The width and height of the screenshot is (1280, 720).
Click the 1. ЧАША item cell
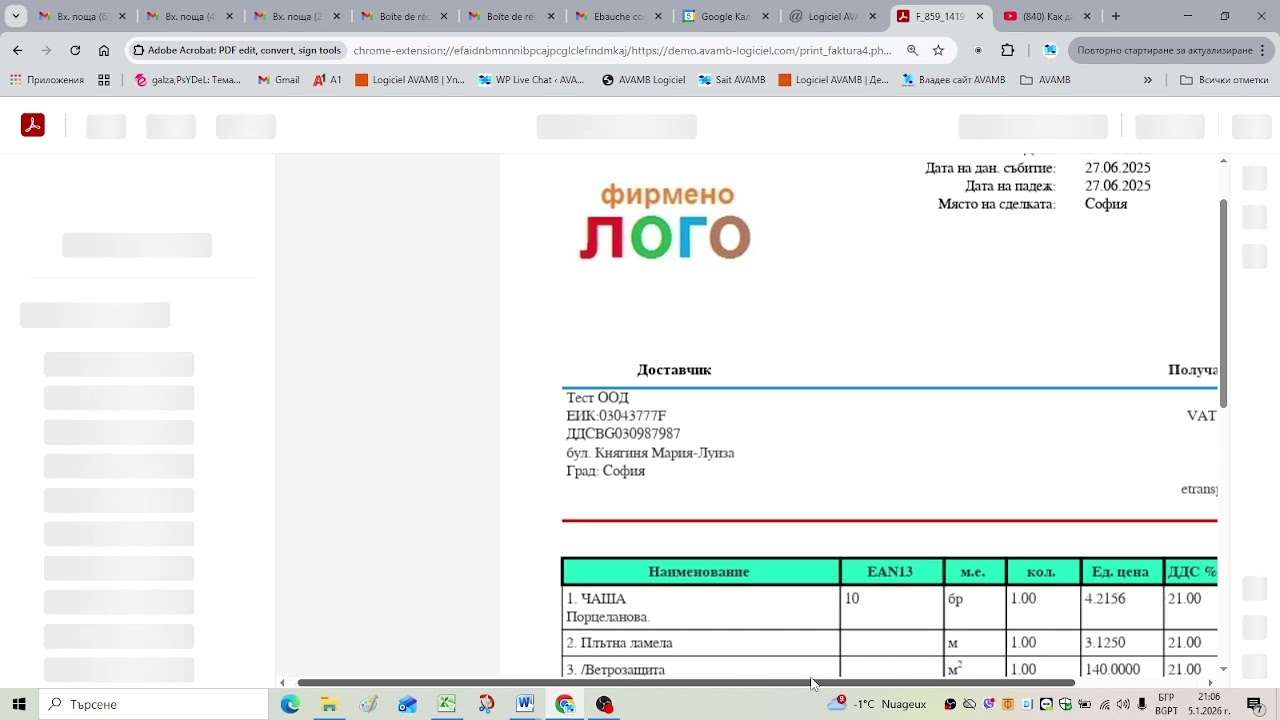(699, 608)
